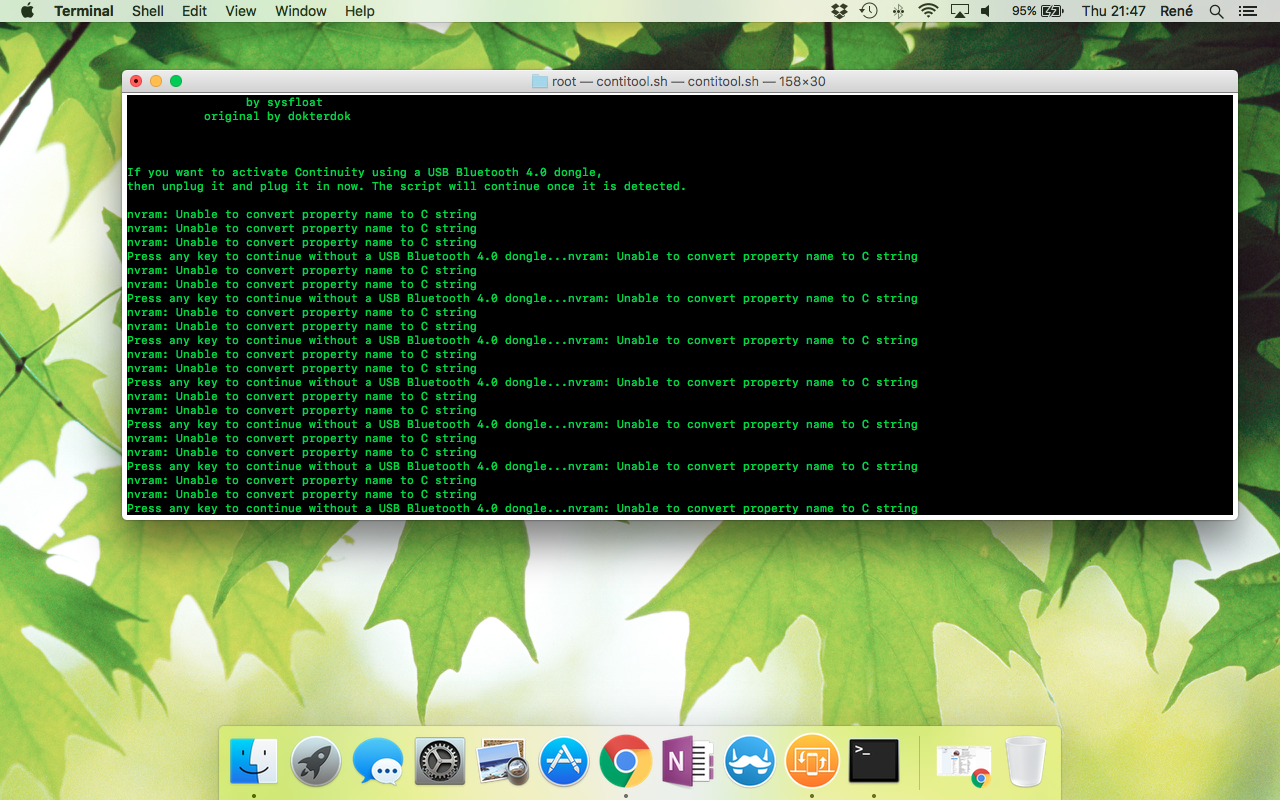This screenshot has height=800, width=1280.
Task: Click the folder proxy icon in Terminal title
Action: pyautogui.click(x=540, y=81)
